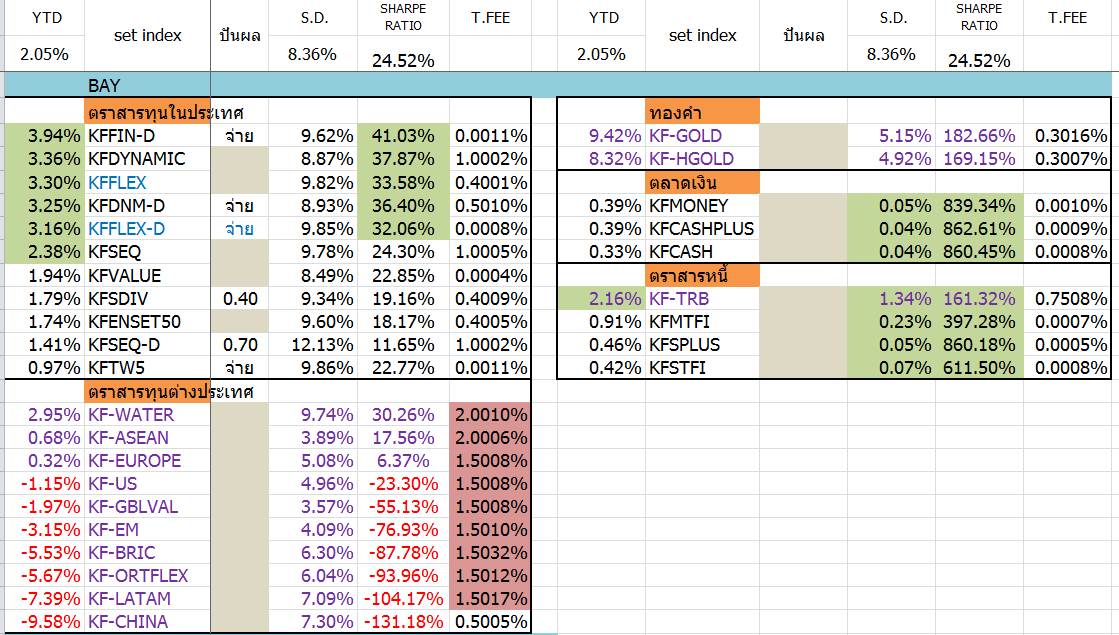Select the KF-US cell
The width and height of the screenshot is (1119, 635).
(147, 483)
